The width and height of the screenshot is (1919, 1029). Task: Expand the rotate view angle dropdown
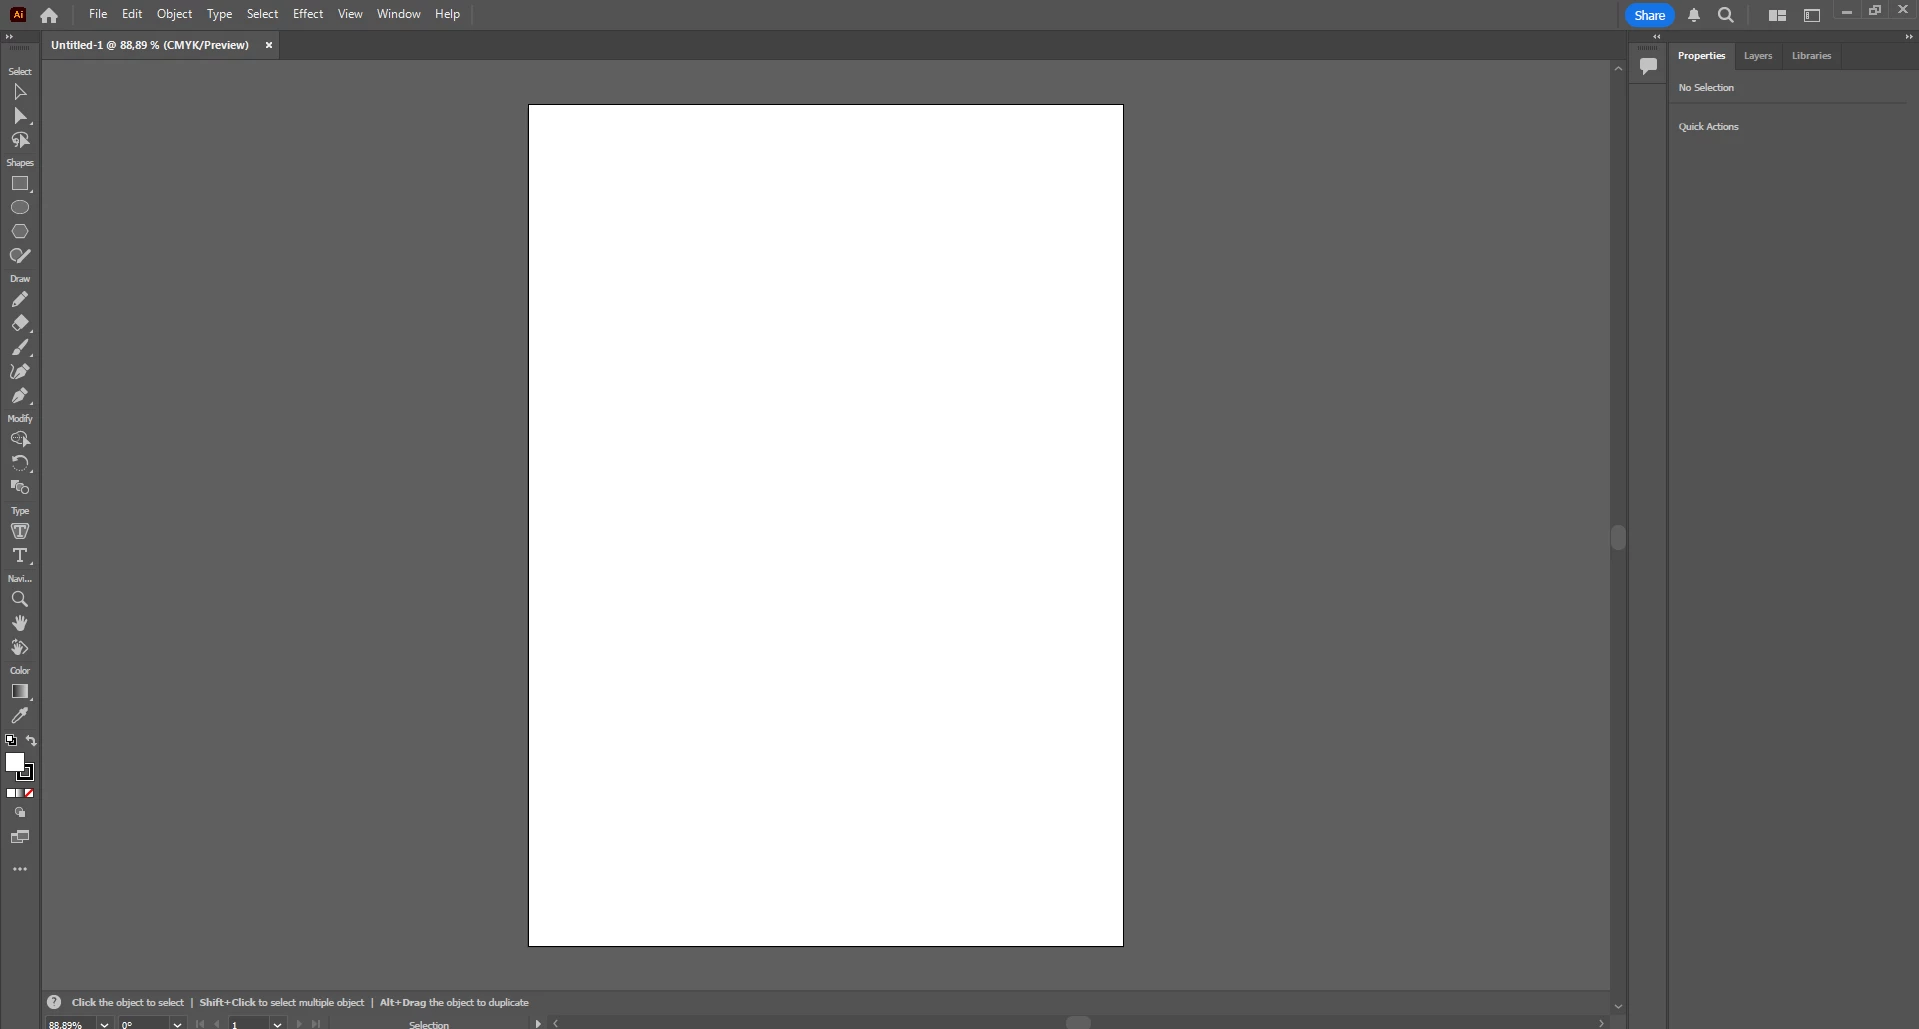point(177,1024)
